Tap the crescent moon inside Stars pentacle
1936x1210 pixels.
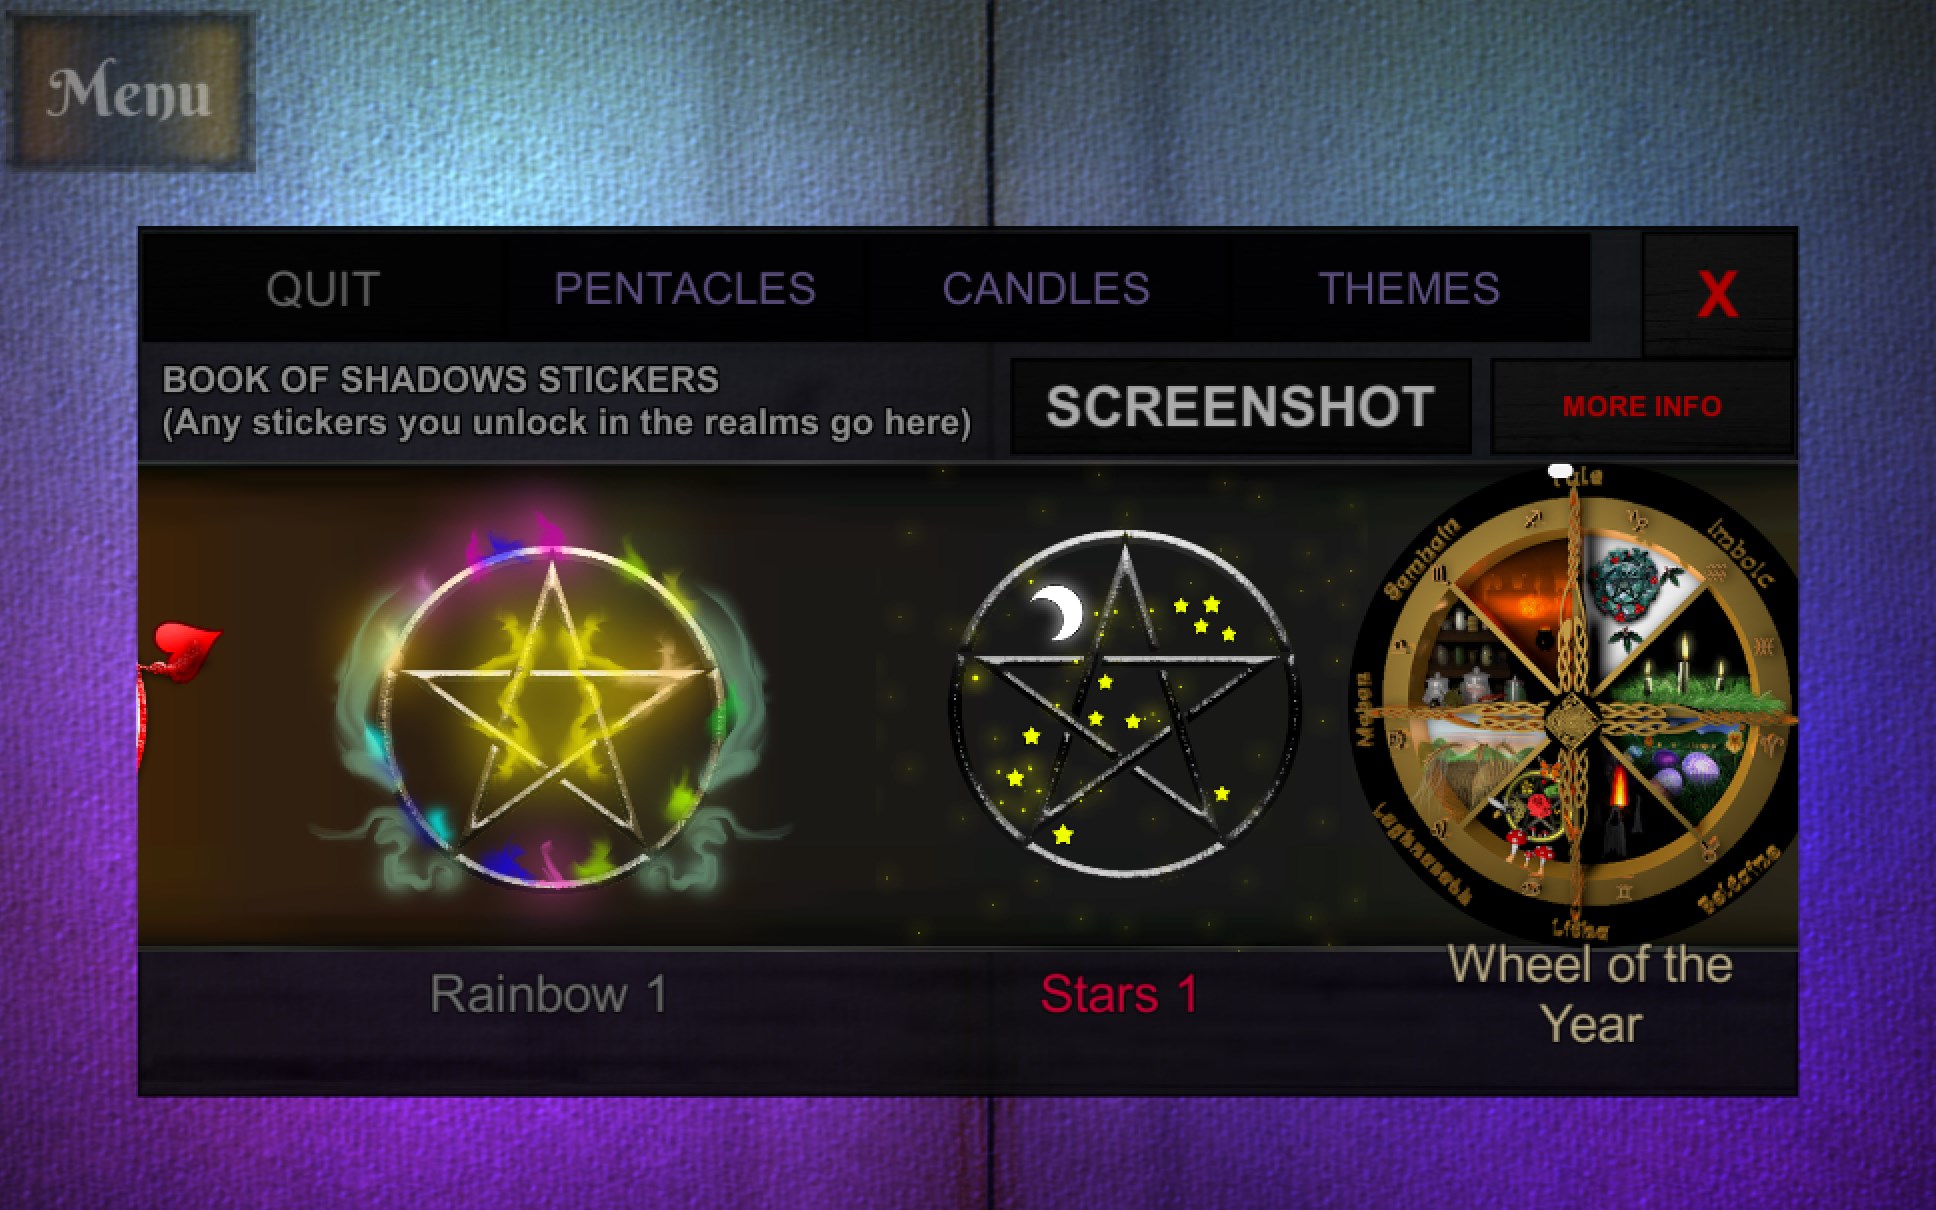tap(1058, 612)
